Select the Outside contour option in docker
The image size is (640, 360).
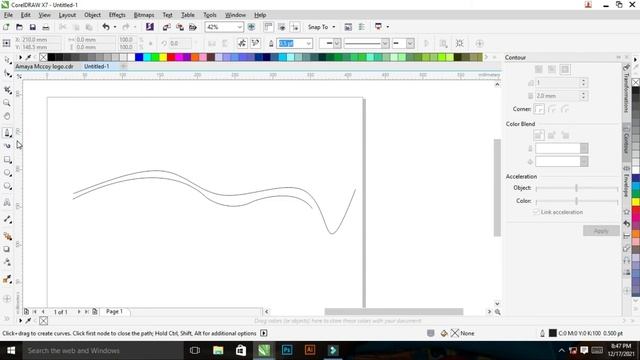[x=565, y=69]
